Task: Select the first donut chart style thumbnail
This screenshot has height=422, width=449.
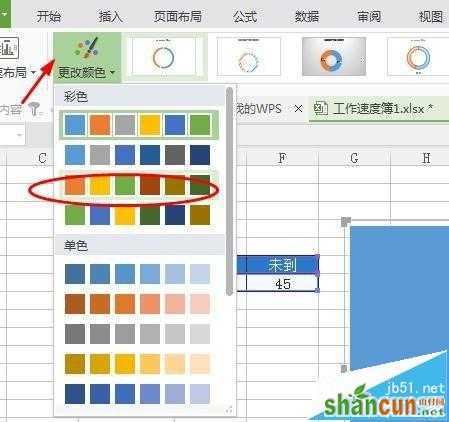Action: pyautogui.click(x=163, y=57)
